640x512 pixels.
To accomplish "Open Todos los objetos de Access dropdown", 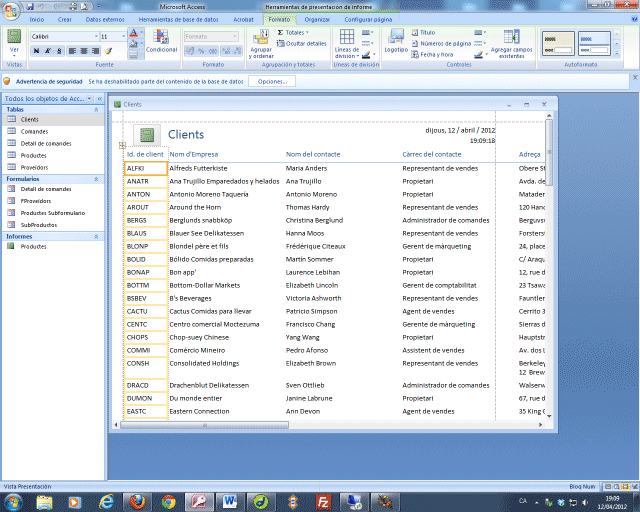I will point(89,98).
